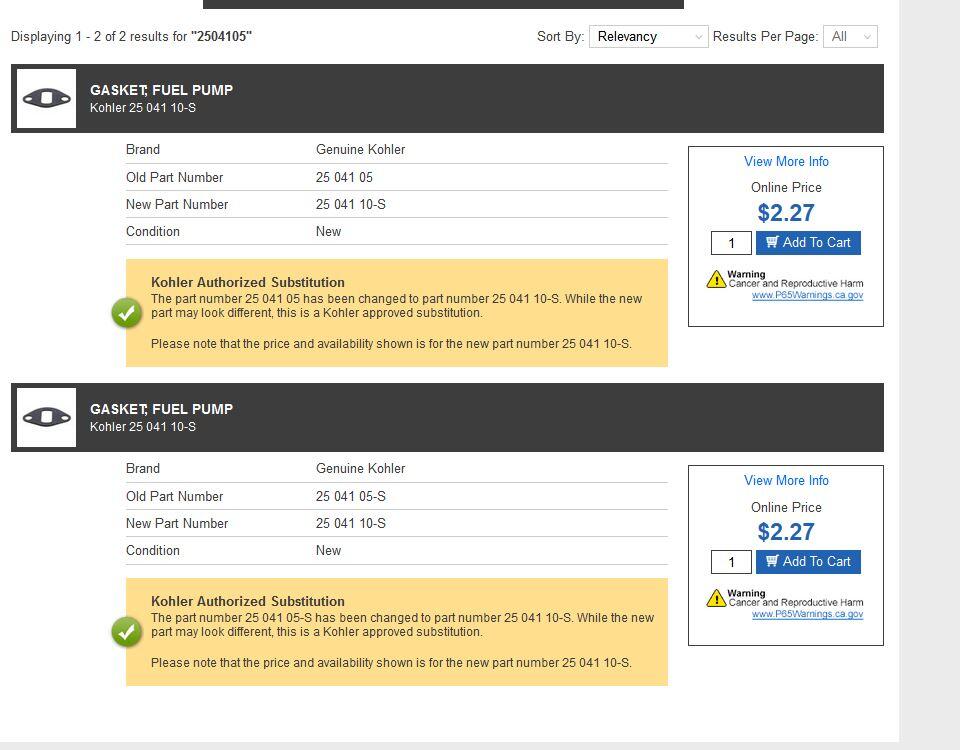Open the Sort By Relevancy dropdown
This screenshot has width=960, height=750.
648,37
